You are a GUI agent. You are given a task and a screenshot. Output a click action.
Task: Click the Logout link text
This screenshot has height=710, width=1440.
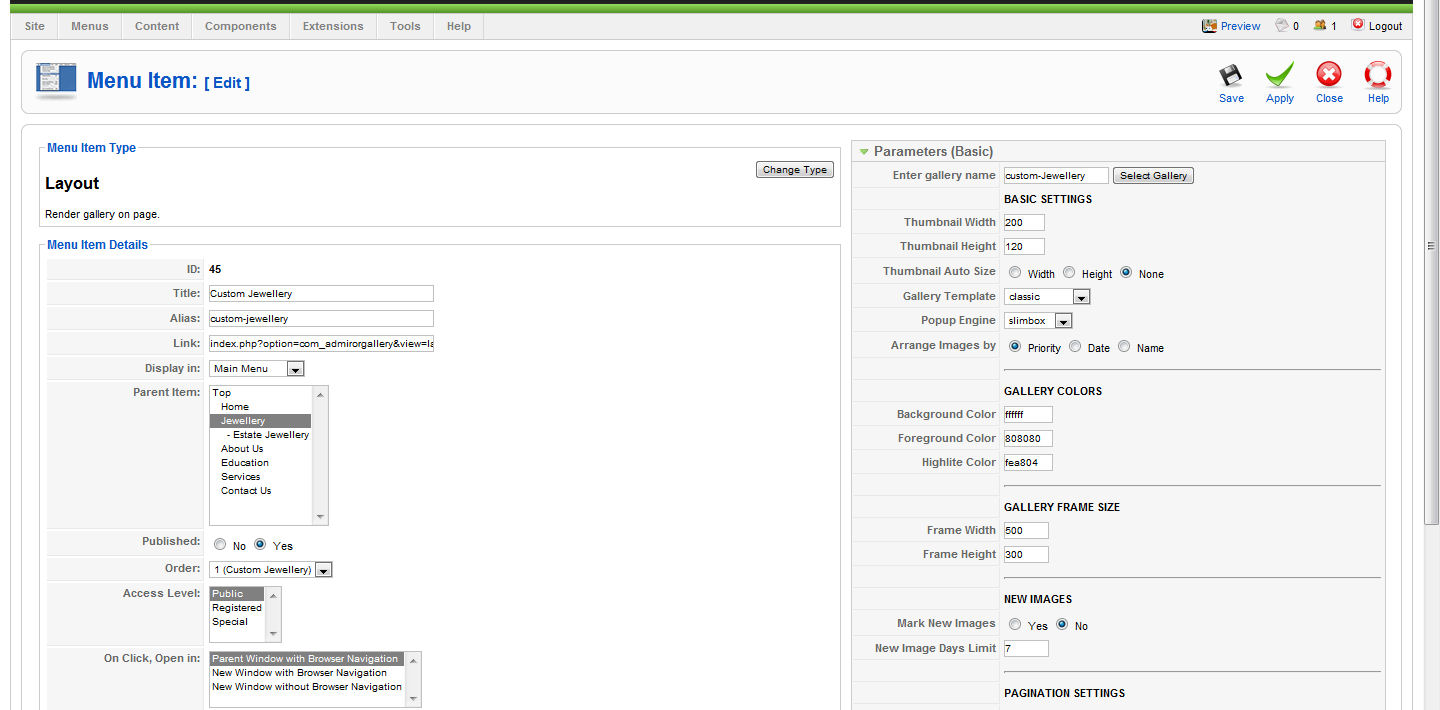1385,26
